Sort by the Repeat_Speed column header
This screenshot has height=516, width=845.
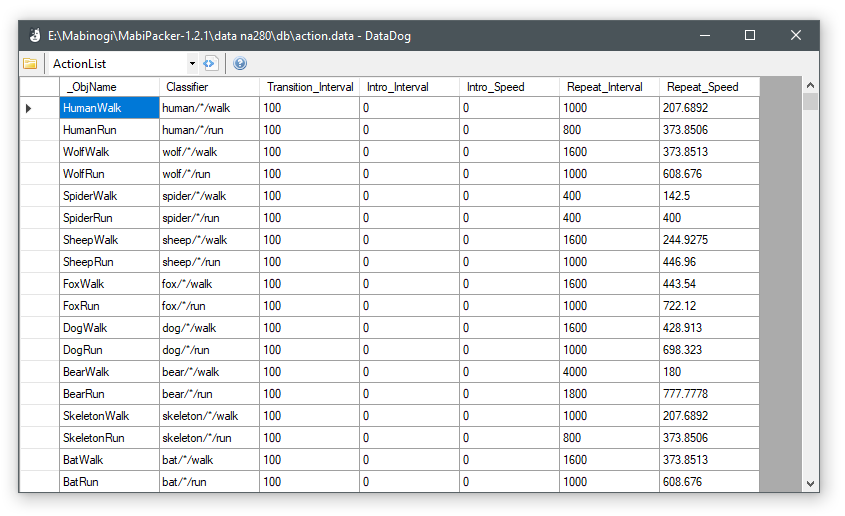(x=709, y=87)
